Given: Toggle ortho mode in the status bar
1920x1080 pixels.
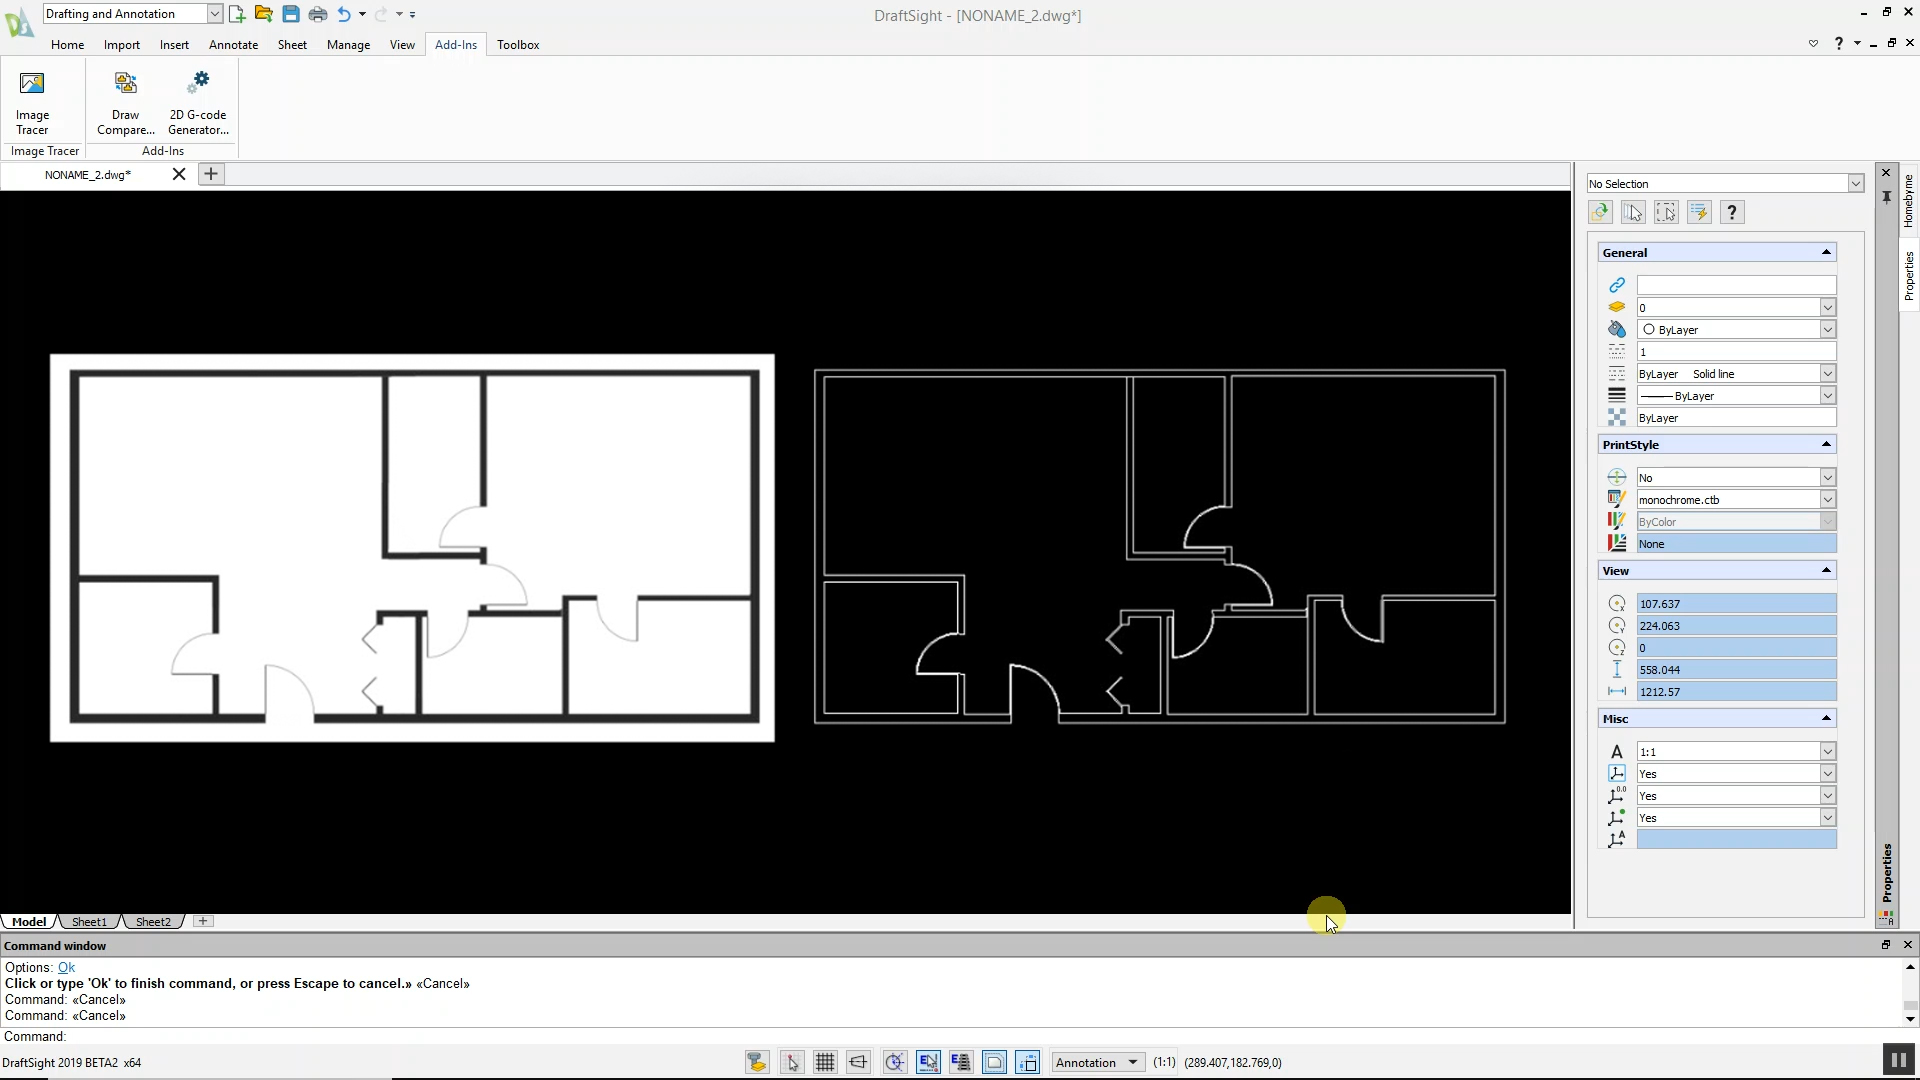Looking at the screenshot, I should 858,1062.
